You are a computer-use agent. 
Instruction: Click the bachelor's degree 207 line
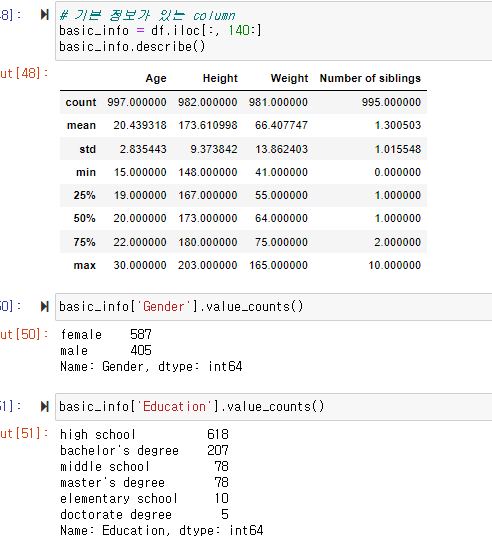click(x=144, y=450)
